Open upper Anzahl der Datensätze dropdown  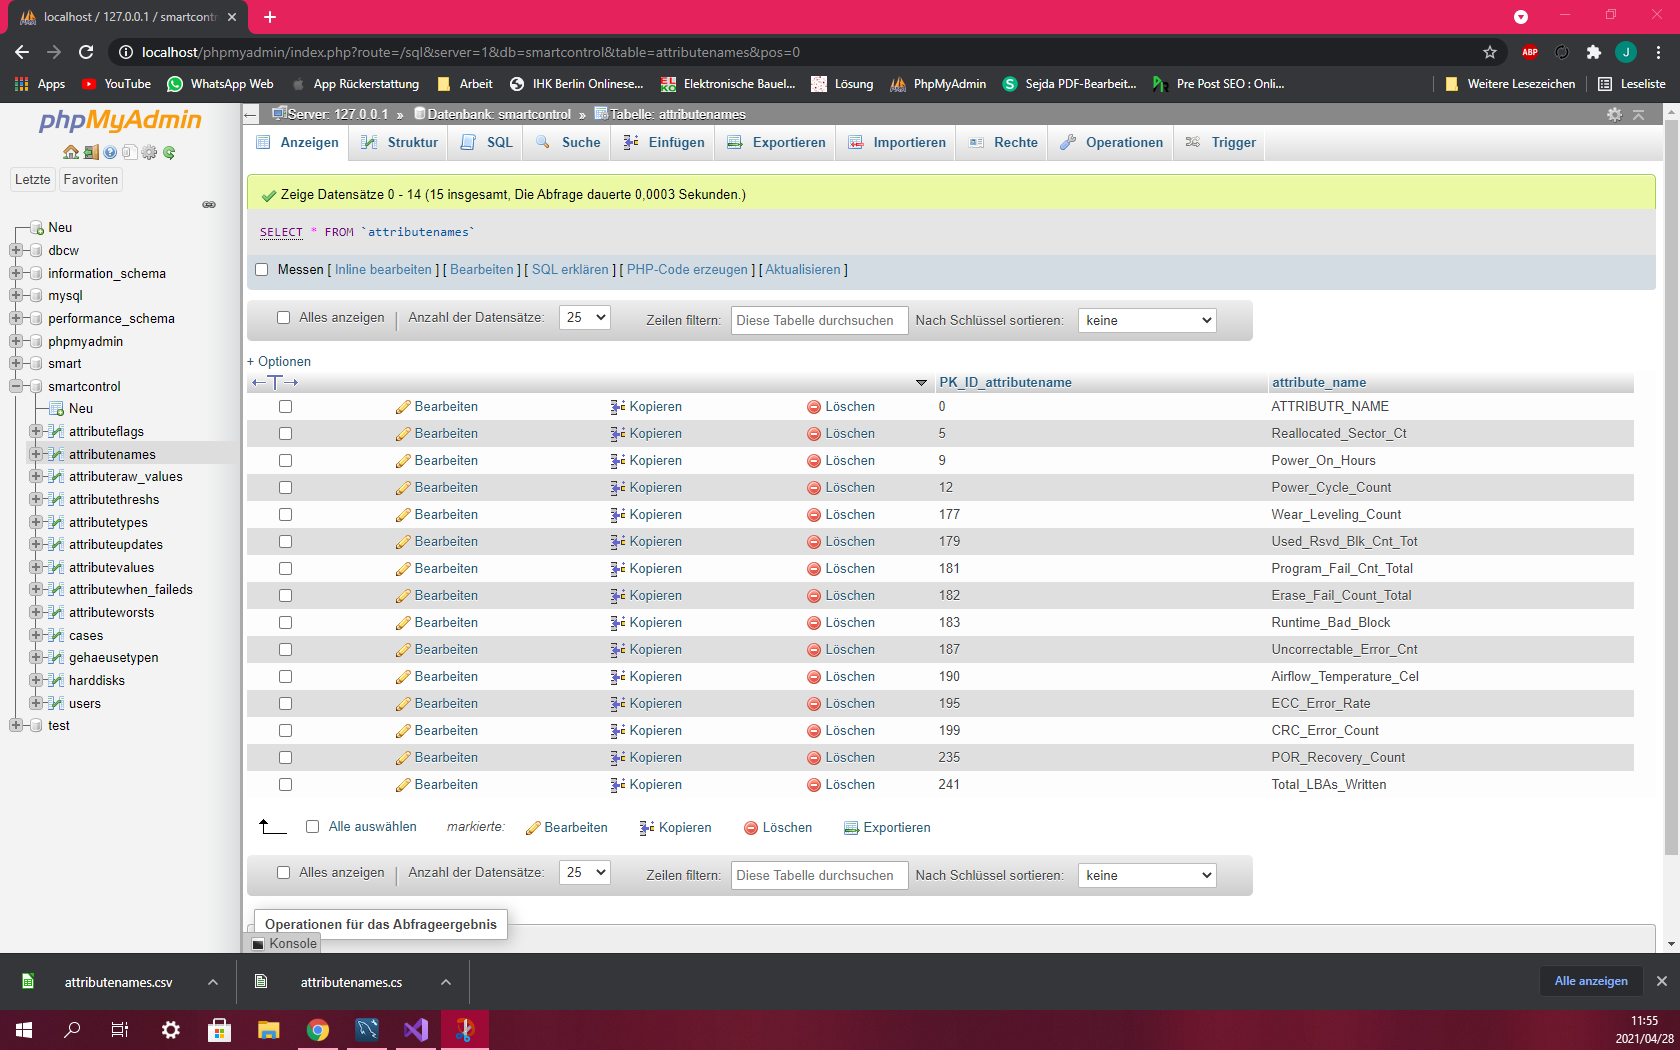(584, 318)
